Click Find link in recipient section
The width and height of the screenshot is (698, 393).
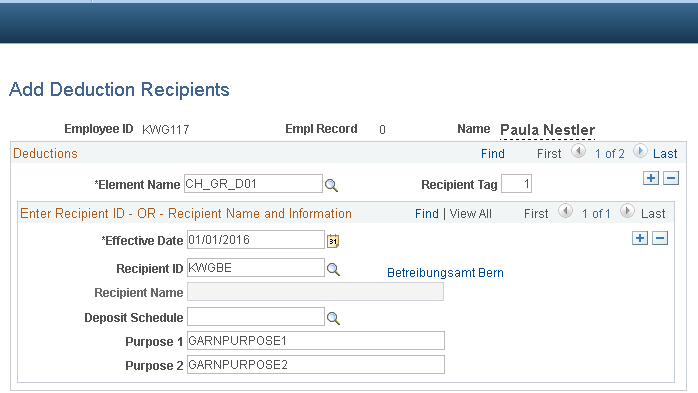point(427,214)
